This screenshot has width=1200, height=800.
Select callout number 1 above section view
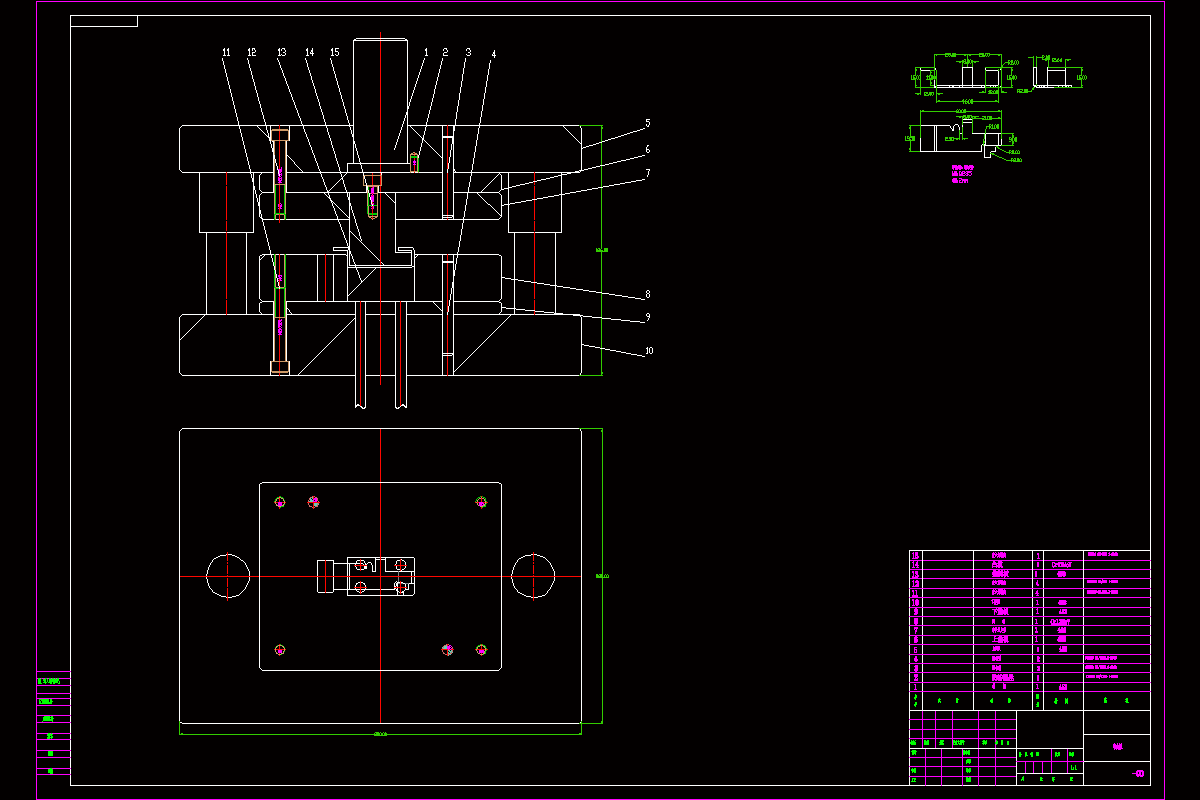pyautogui.click(x=426, y=52)
